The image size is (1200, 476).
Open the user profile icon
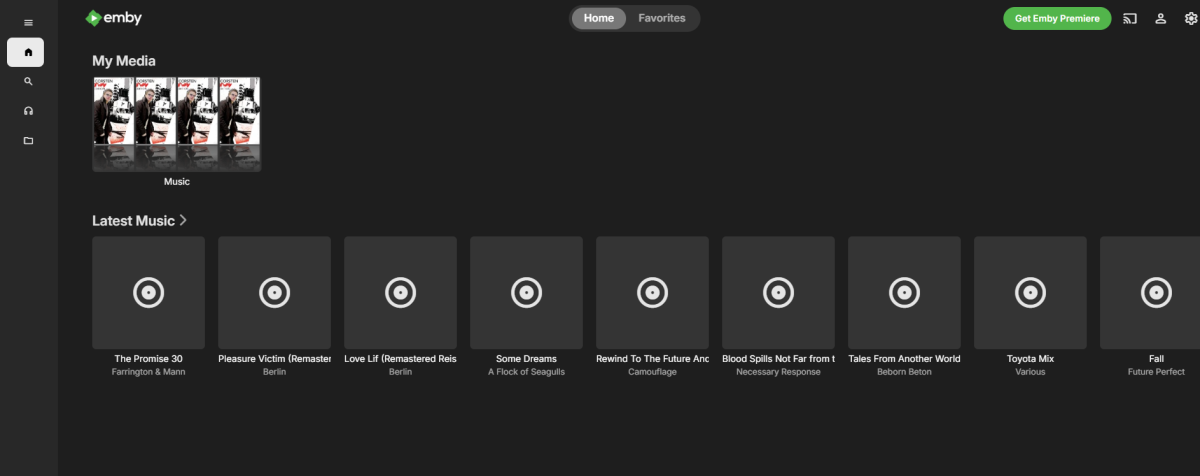tap(1161, 18)
